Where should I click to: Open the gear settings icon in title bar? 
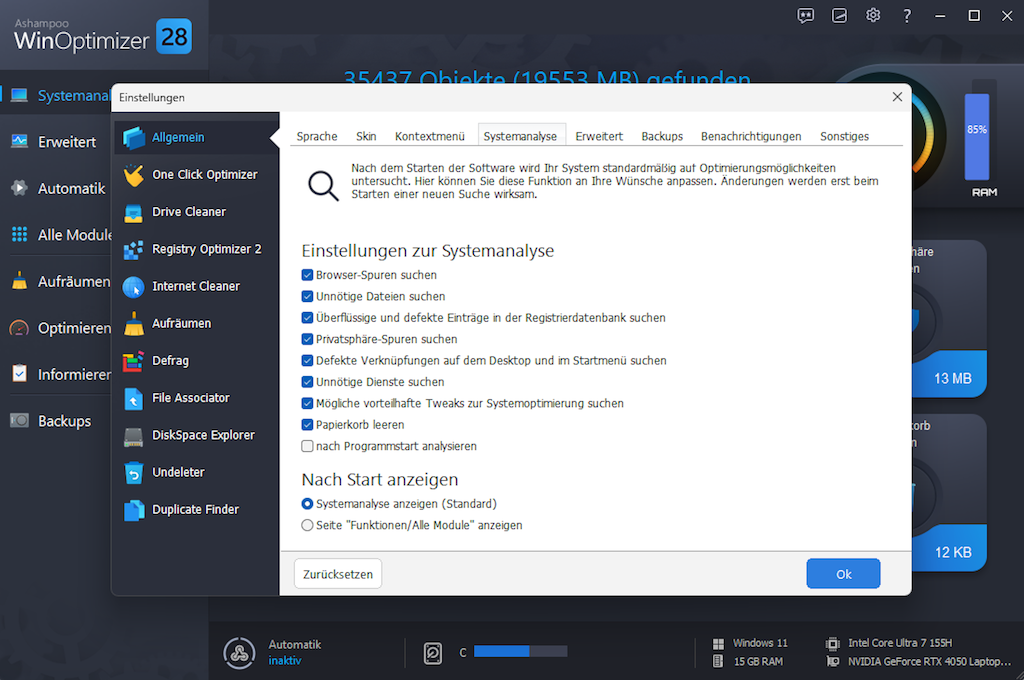tap(873, 15)
